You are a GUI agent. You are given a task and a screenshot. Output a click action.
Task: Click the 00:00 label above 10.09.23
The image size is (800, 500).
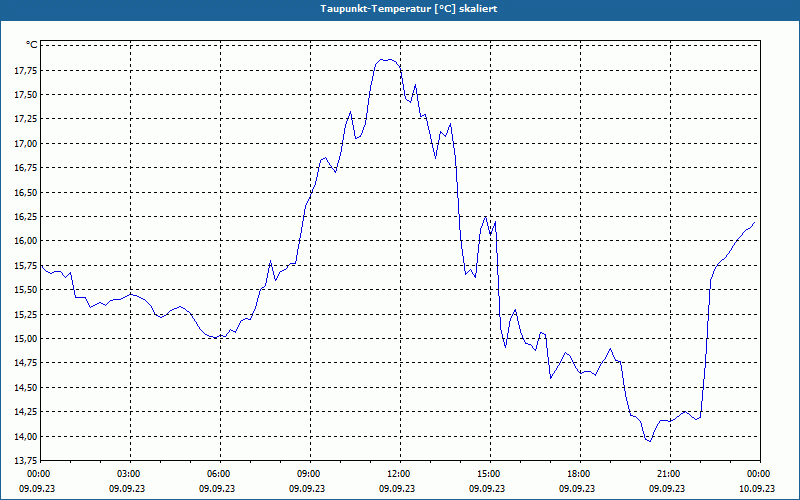coord(757,474)
